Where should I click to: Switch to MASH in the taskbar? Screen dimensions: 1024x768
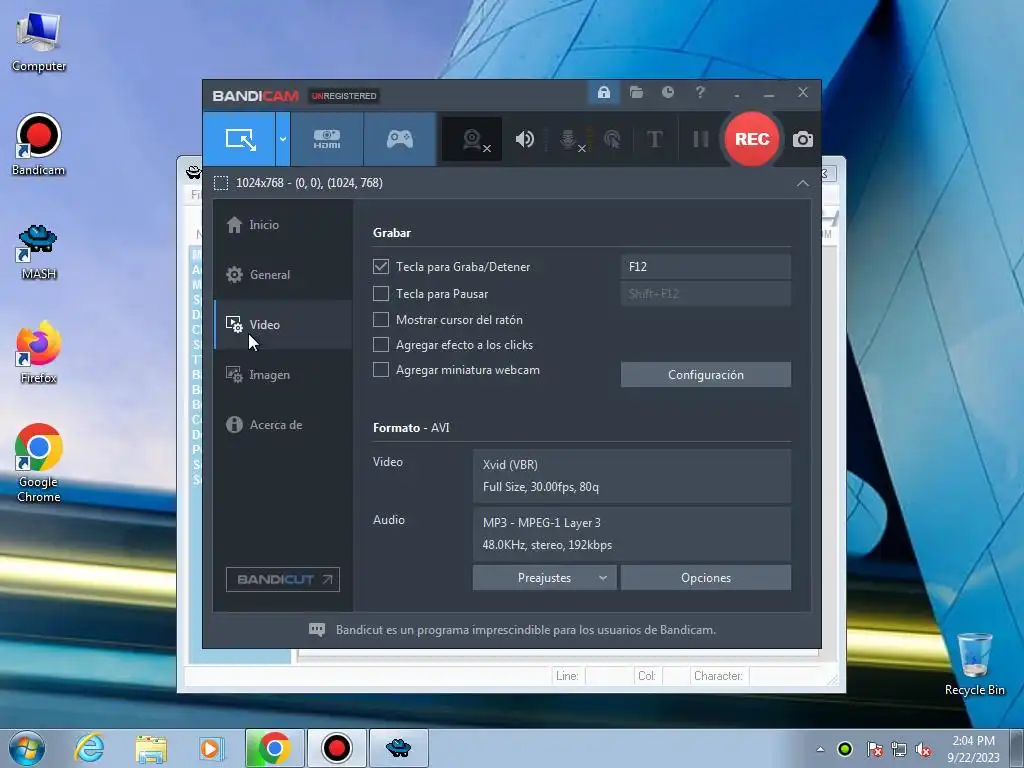click(398, 748)
